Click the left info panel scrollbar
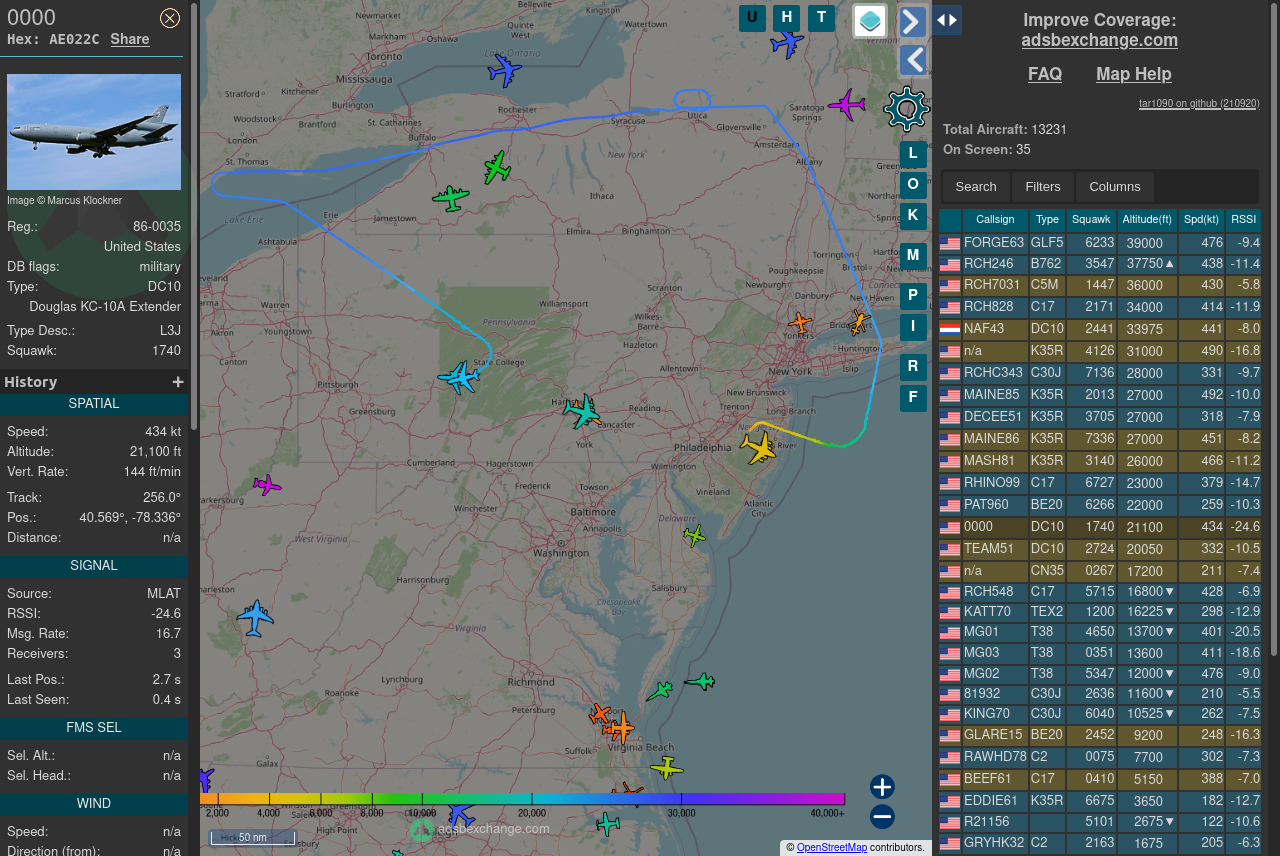 [x=194, y=217]
